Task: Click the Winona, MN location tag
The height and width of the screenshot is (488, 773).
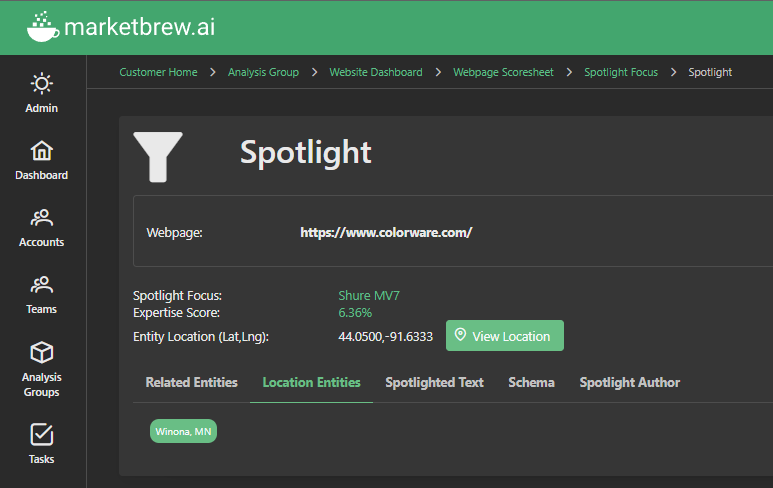Action: [183, 431]
